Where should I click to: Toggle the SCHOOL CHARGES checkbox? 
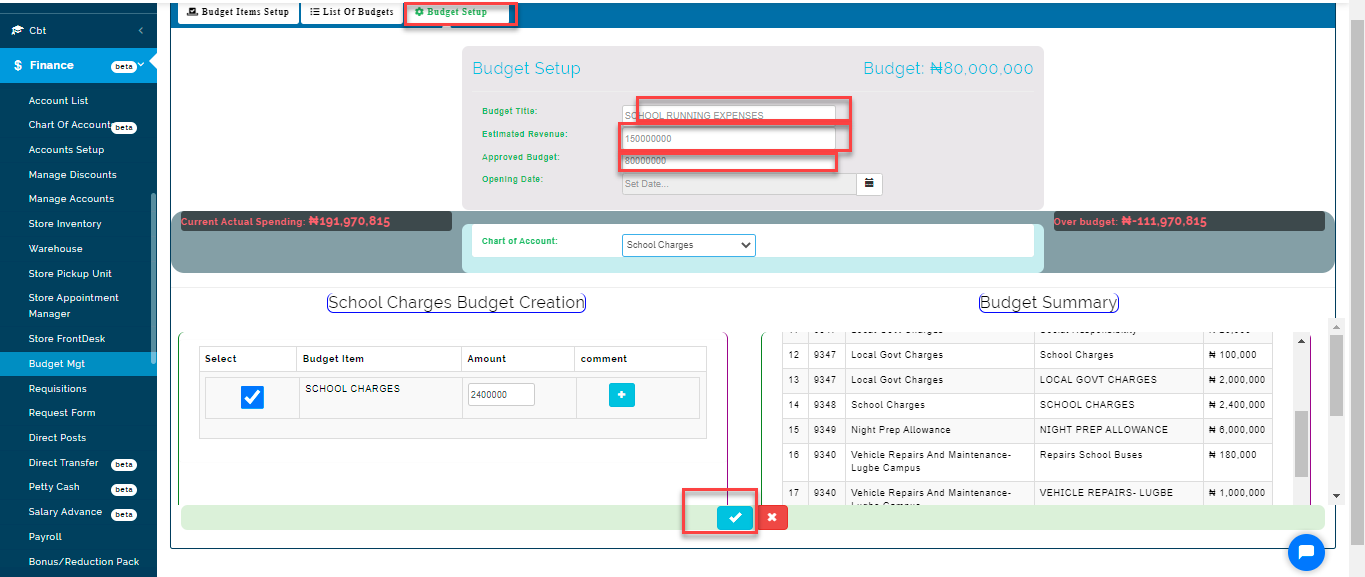click(x=252, y=398)
